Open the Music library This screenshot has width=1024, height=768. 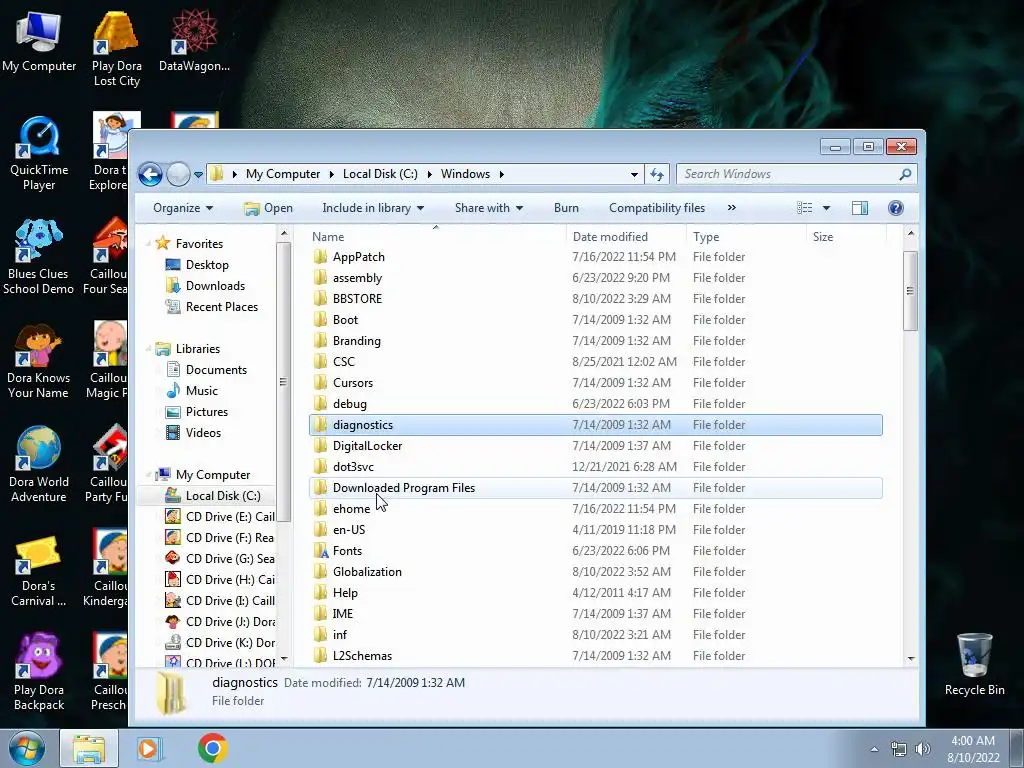click(x=201, y=391)
